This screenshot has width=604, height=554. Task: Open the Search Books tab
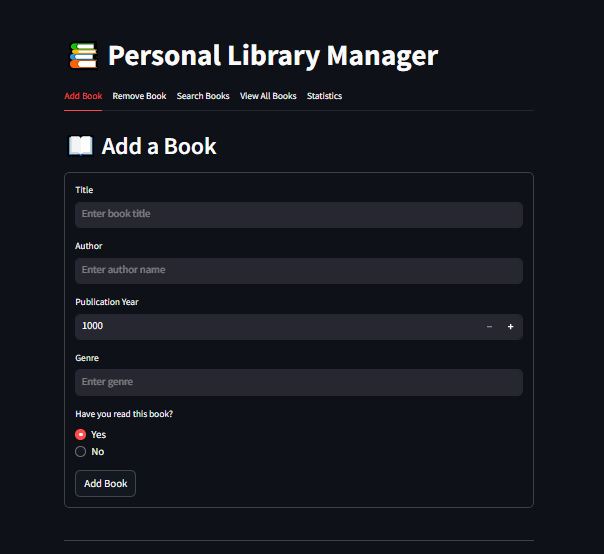[203, 96]
